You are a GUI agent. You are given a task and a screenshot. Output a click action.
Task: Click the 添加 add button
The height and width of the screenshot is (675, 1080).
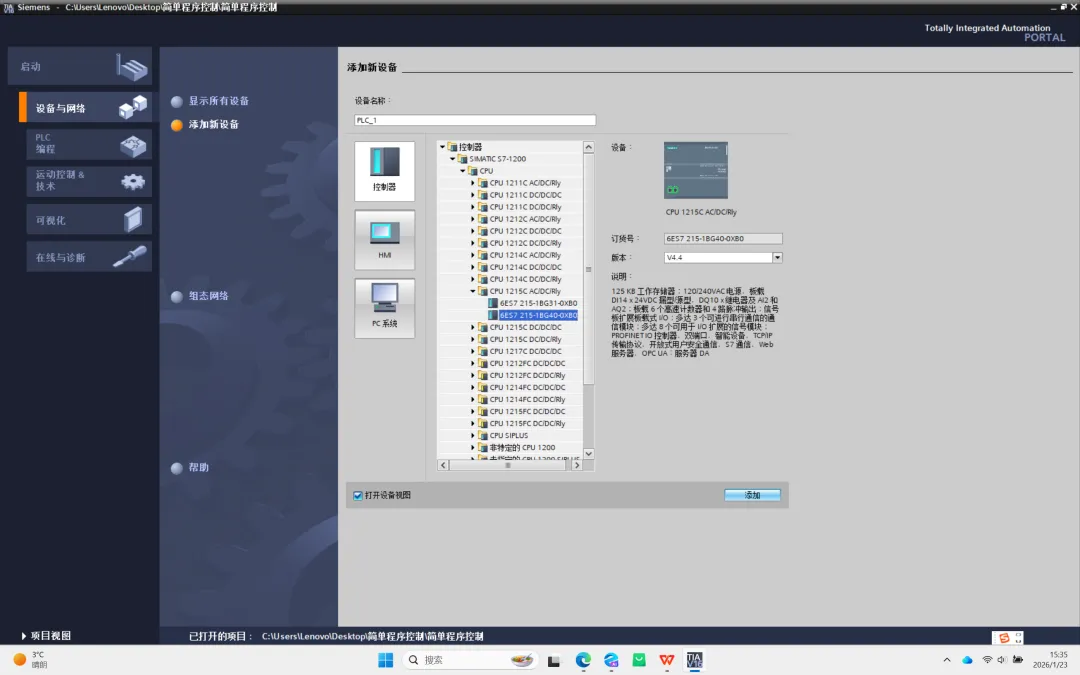752,495
